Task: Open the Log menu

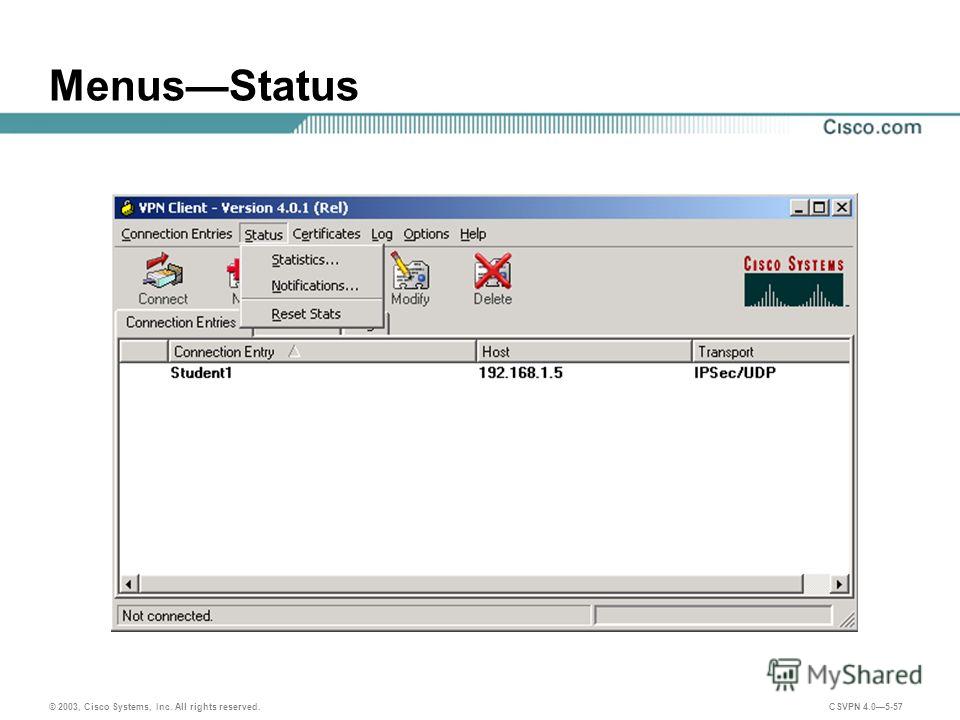Action: pyautogui.click(x=381, y=234)
